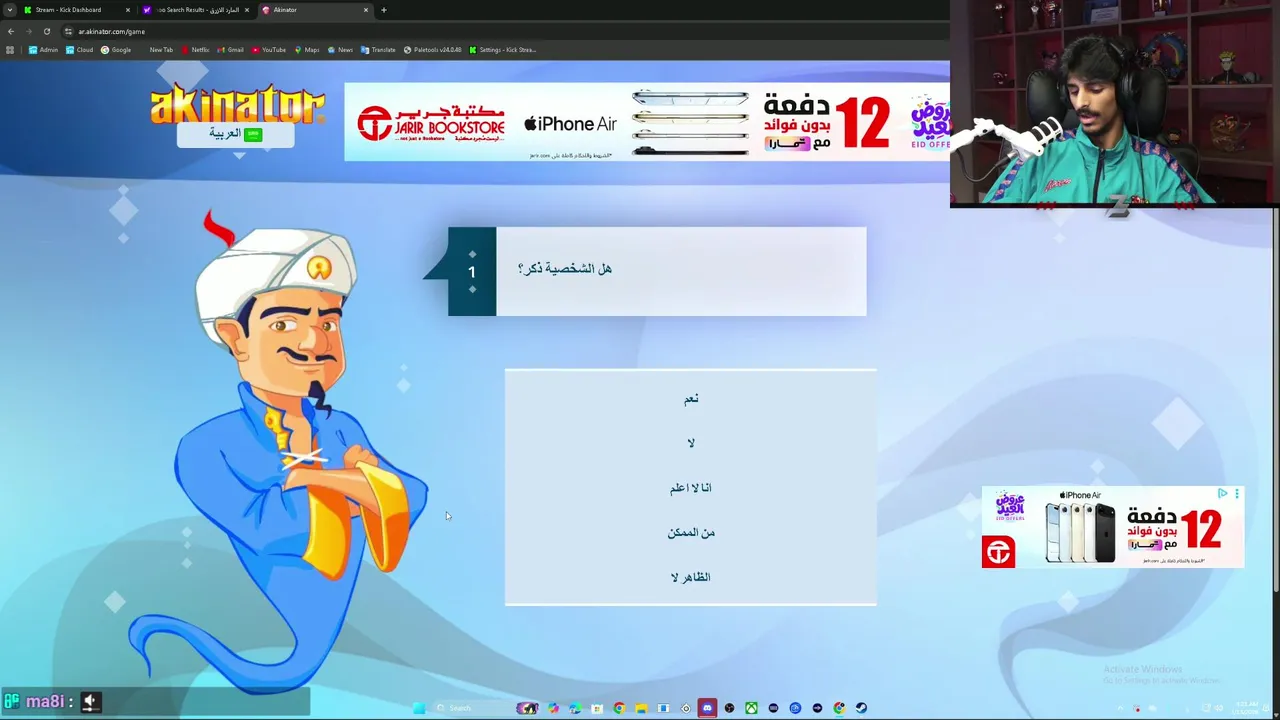The width and height of the screenshot is (1280, 720).
Task: Open the Netflix bookmark
Action: 195,50
